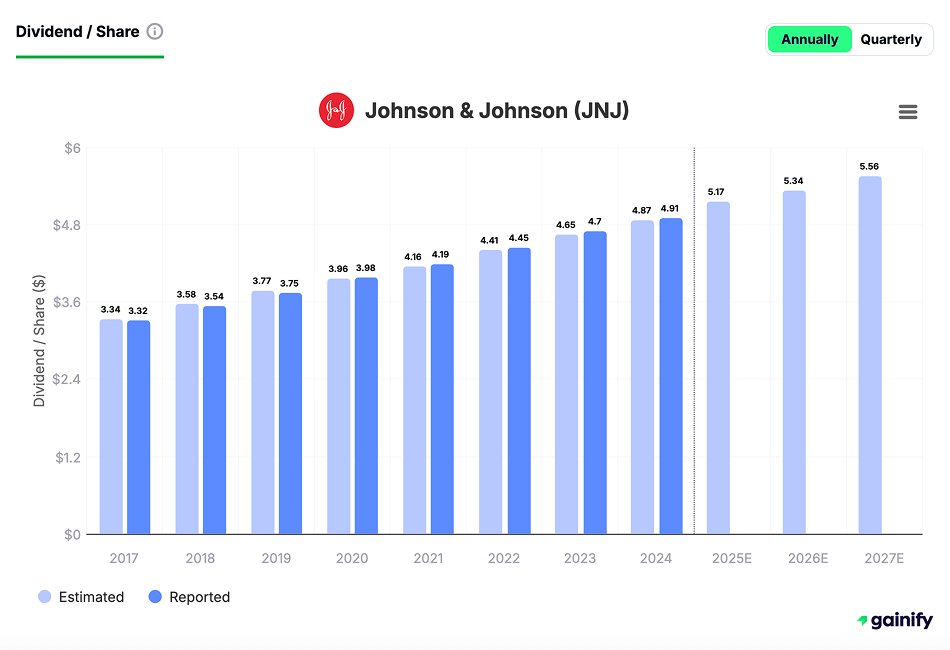Select the Annually view toggle
Image resolution: width=950 pixels, height=650 pixels.
click(x=809, y=40)
